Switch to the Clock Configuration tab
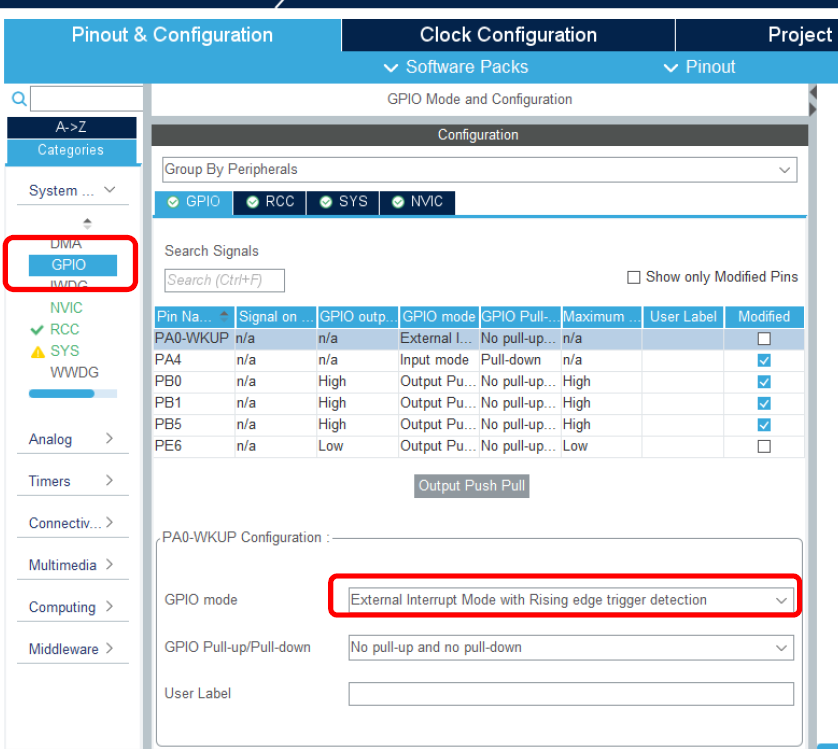838x749 pixels. [508, 35]
